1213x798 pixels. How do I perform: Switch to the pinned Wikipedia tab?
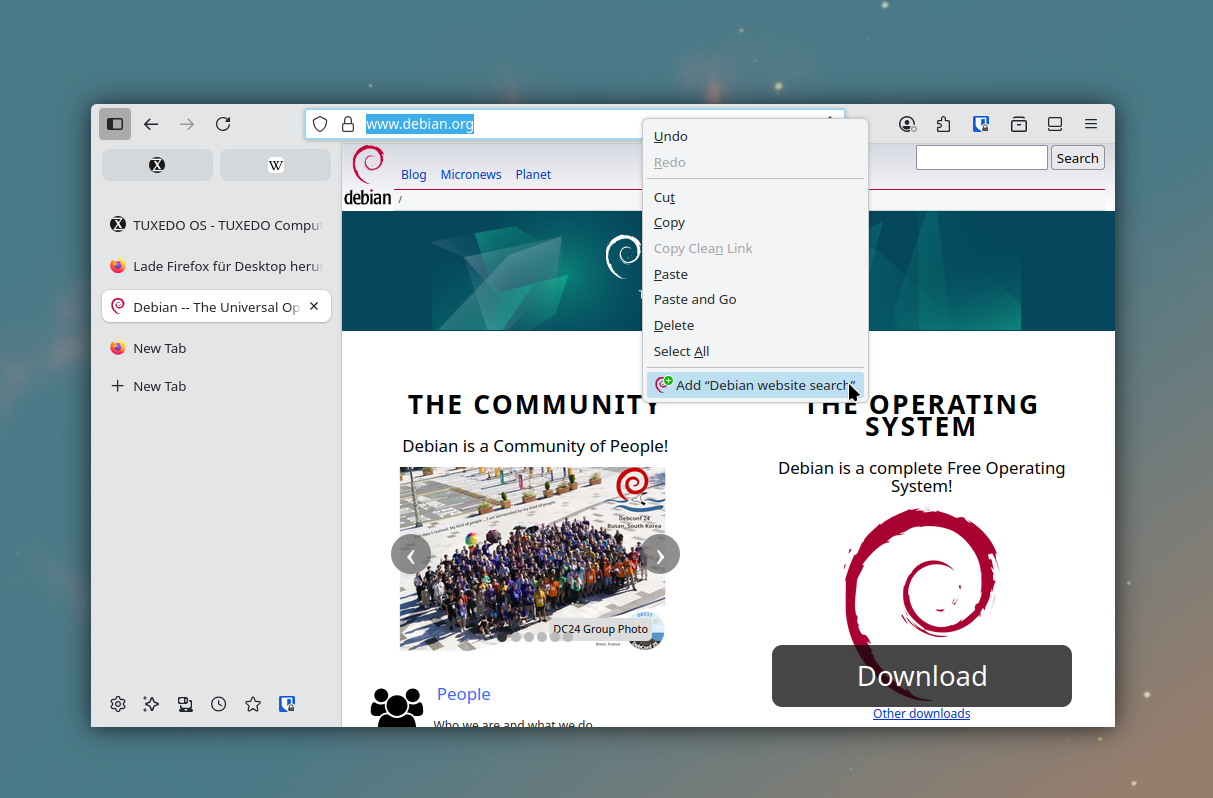pos(275,165)
